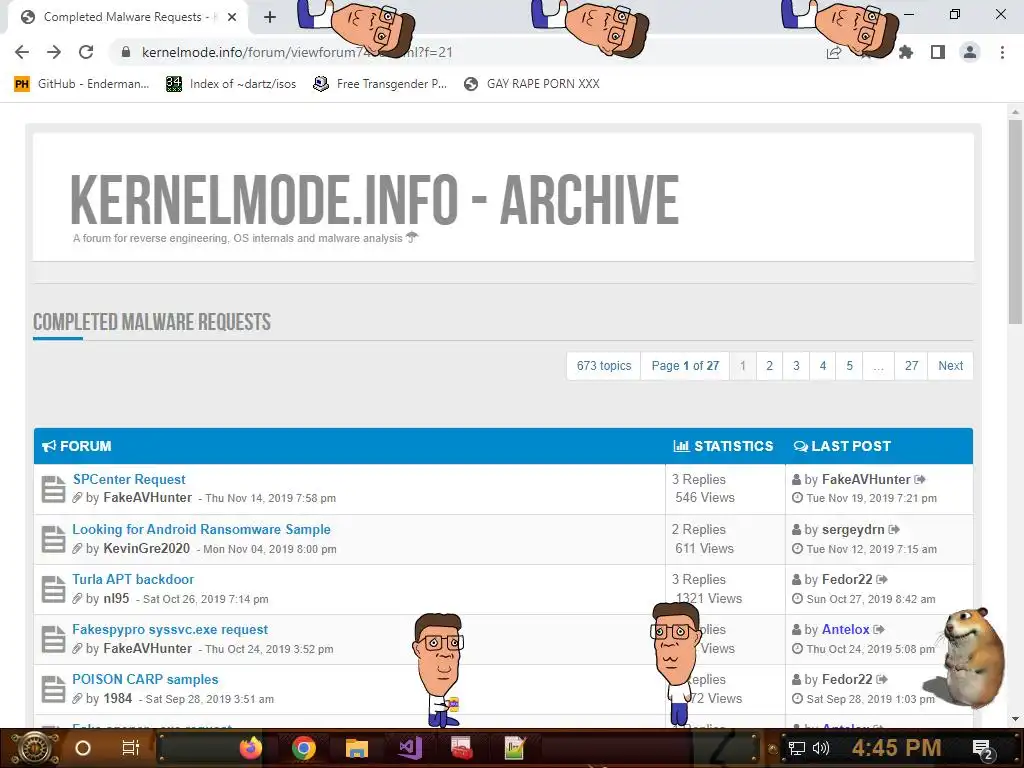View site security lock info
This screenshot has width=1024, height=768.
[x=126, y=52]
